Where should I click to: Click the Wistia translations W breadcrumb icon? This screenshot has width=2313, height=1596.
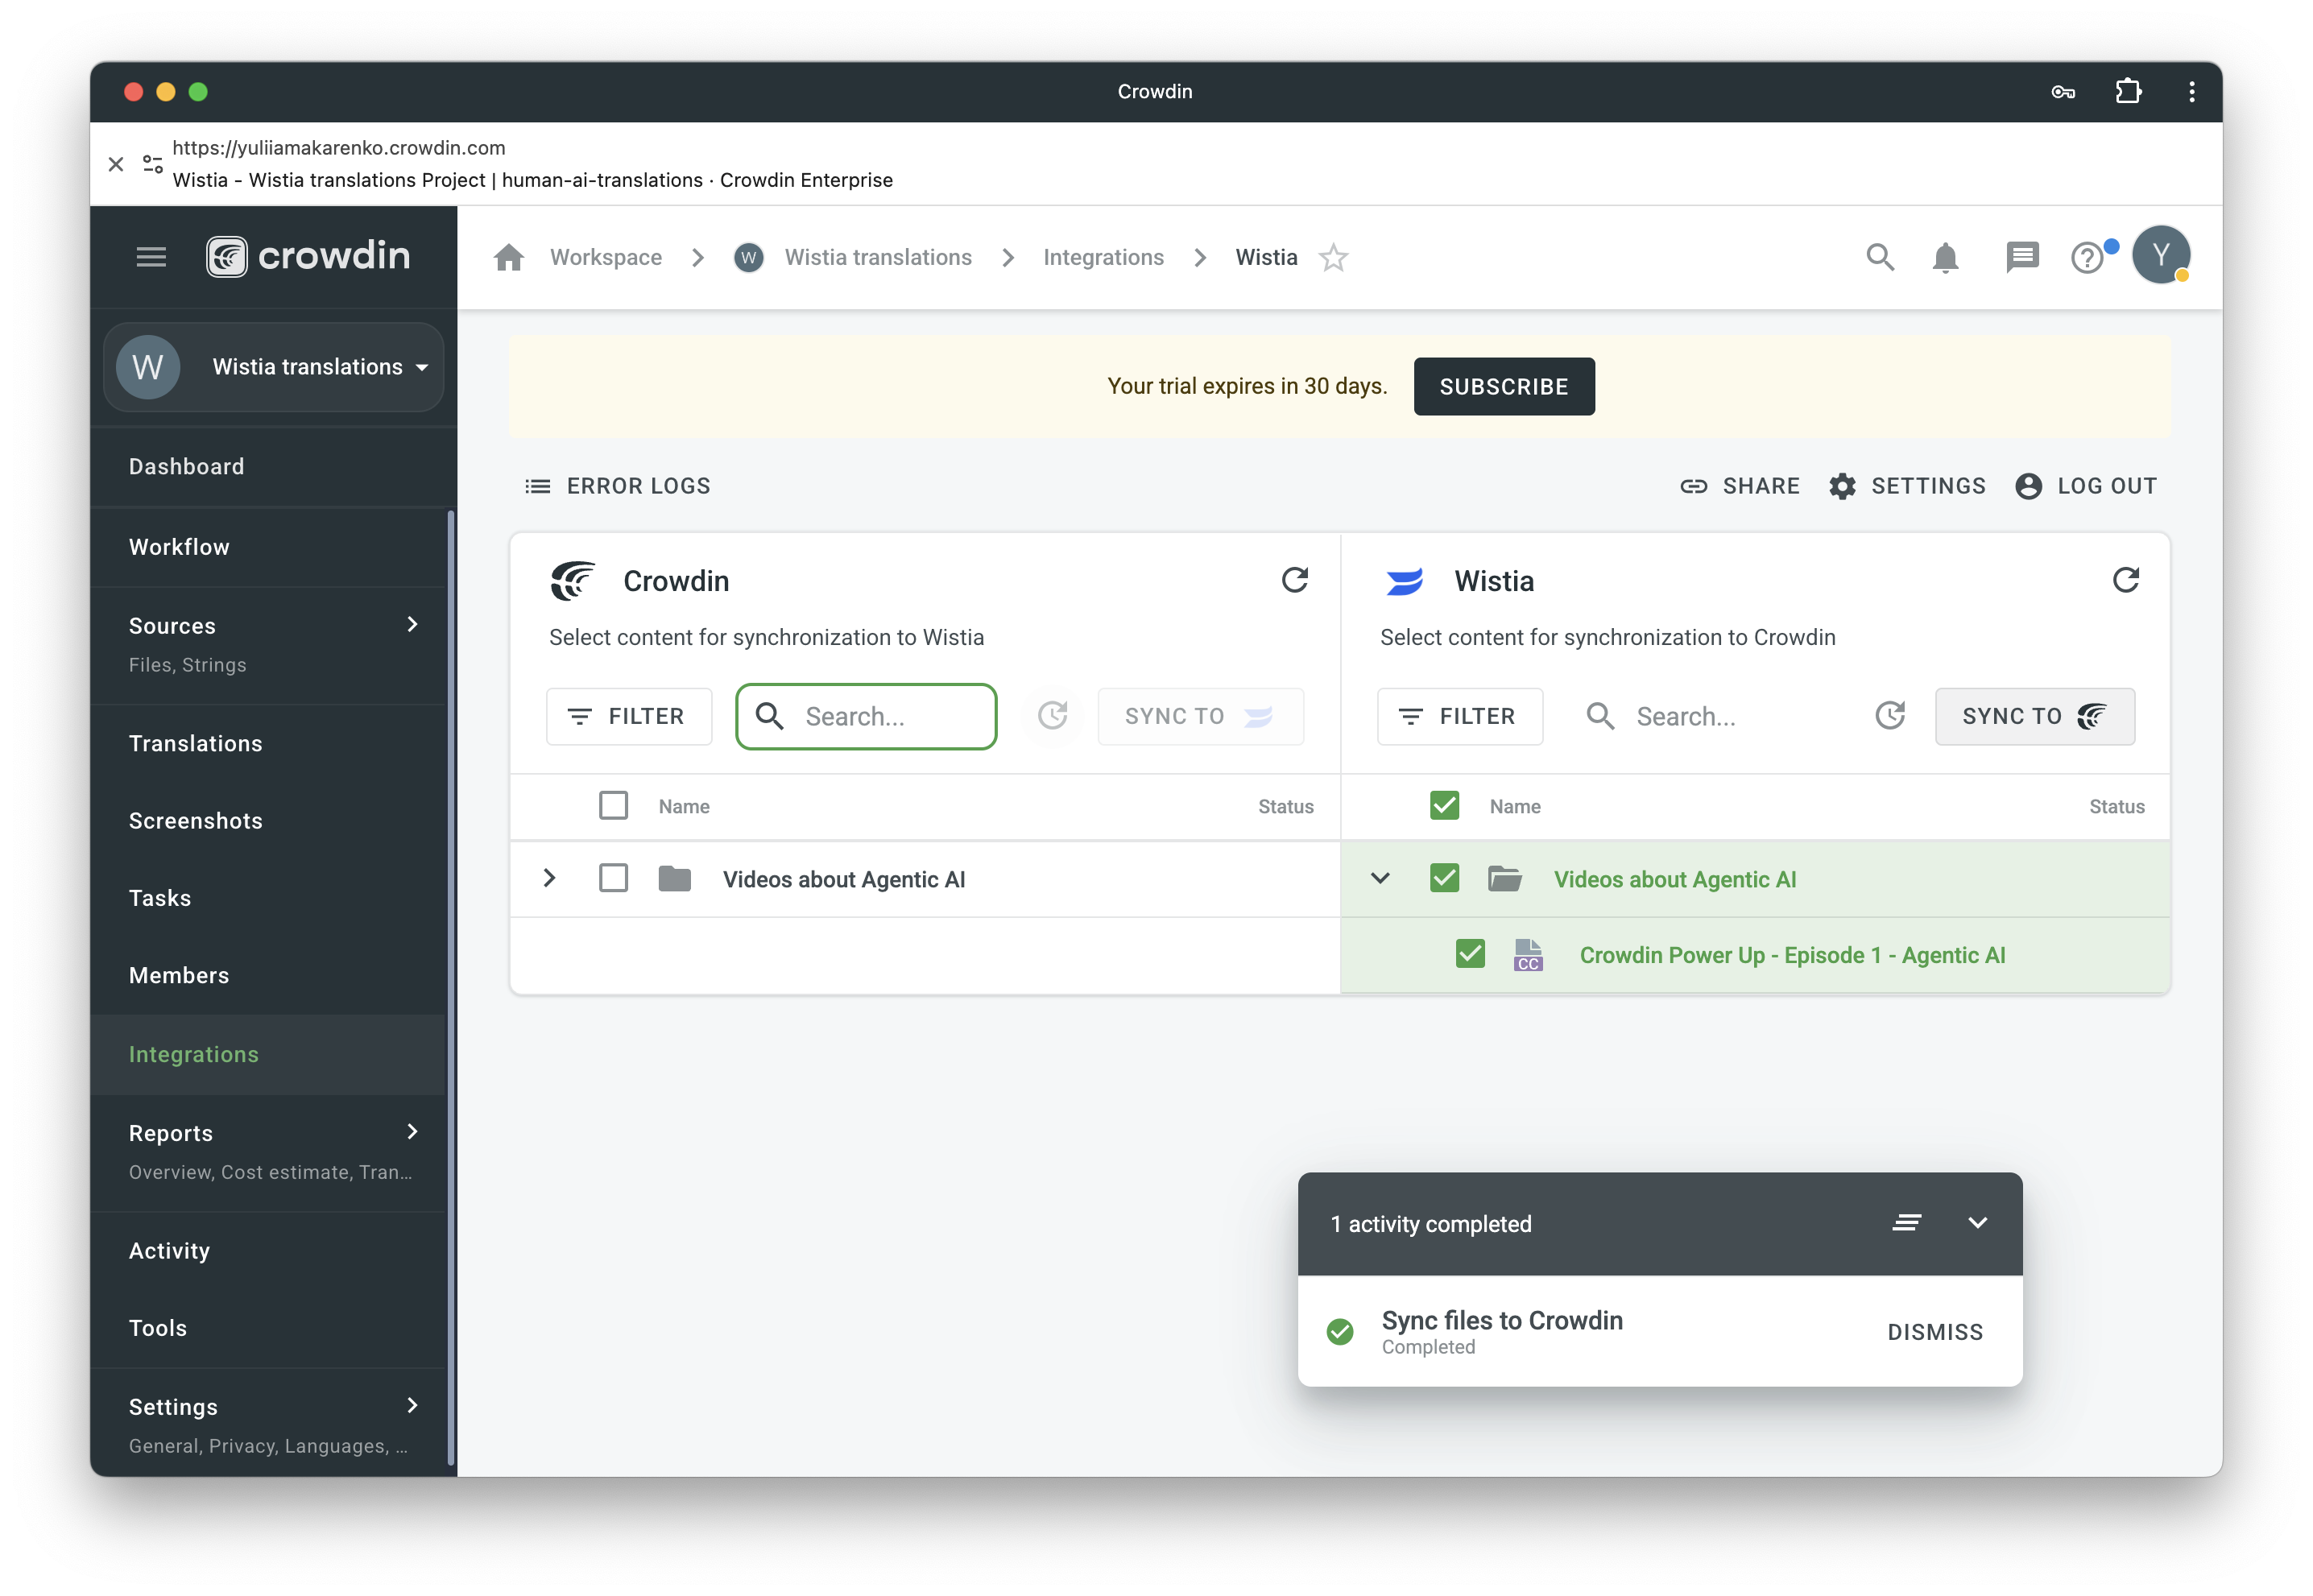(x=748, y=258)
